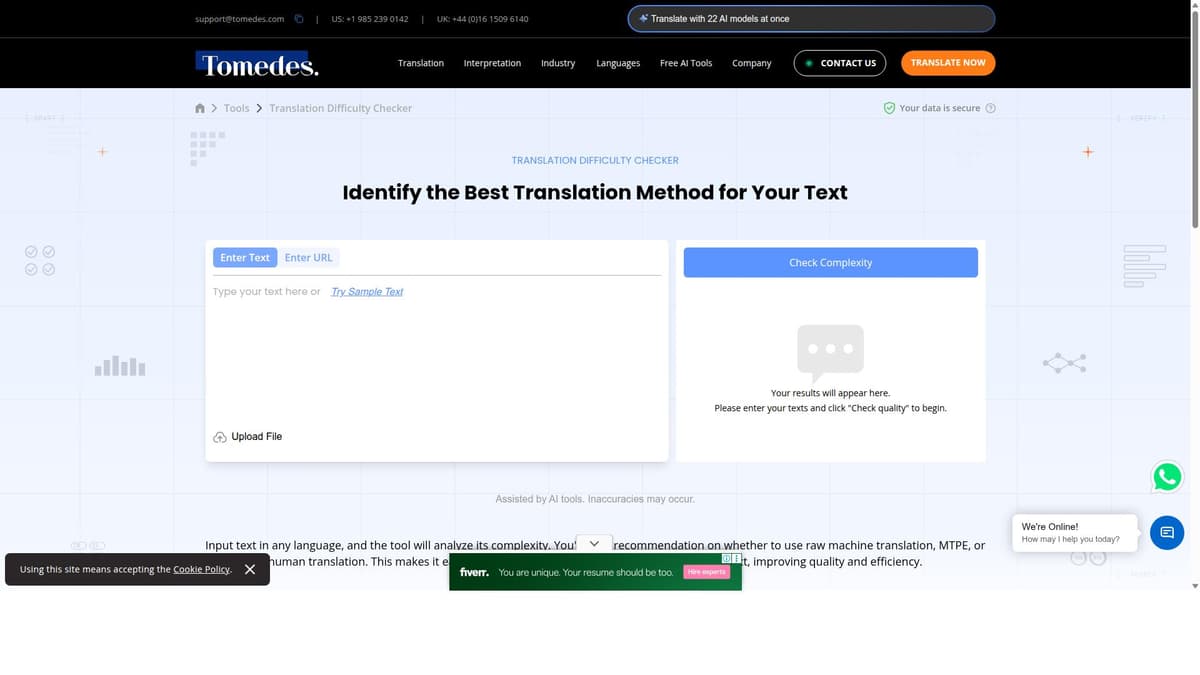Click the Translation Difficulty Checker breadcrumb

click(x=341, y=108)
